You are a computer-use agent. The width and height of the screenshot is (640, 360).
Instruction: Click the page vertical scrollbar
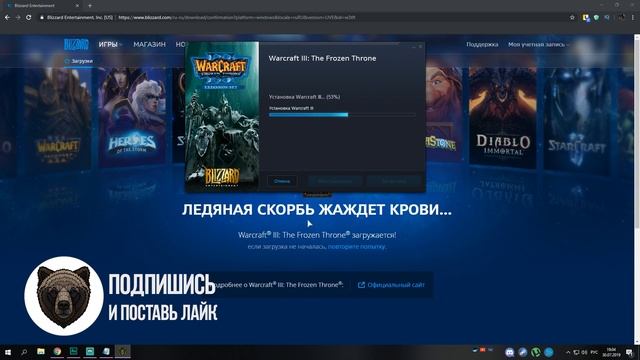click(637, 188)
